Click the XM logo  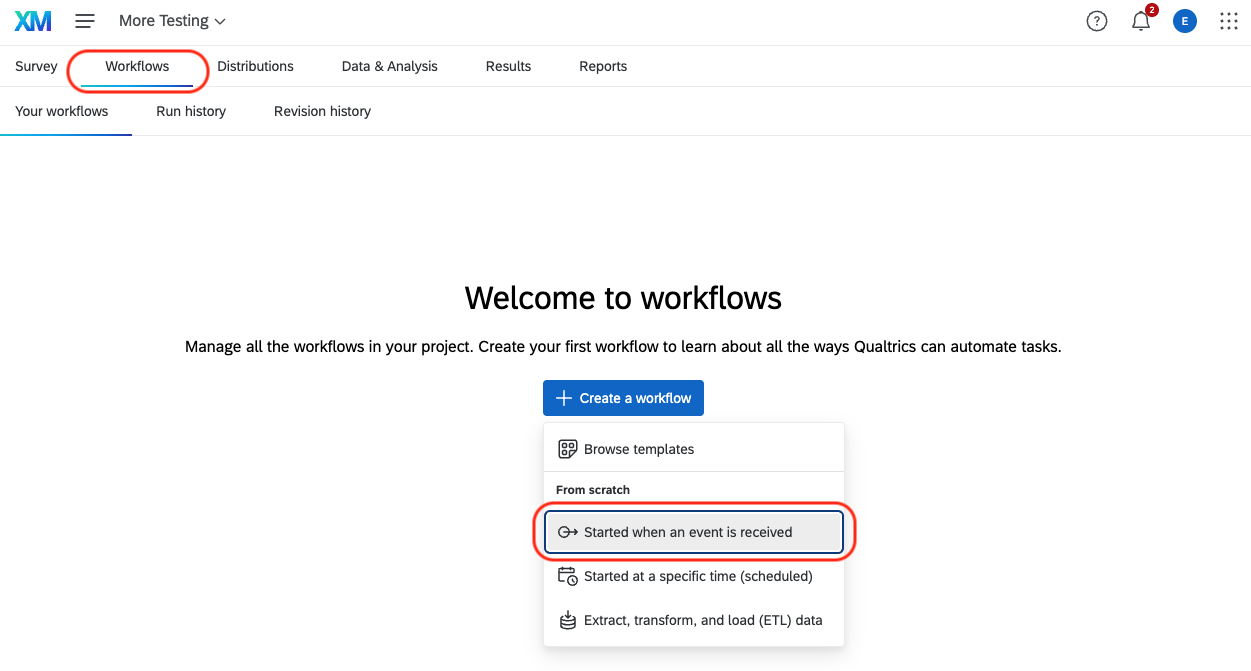click(33, 21)
